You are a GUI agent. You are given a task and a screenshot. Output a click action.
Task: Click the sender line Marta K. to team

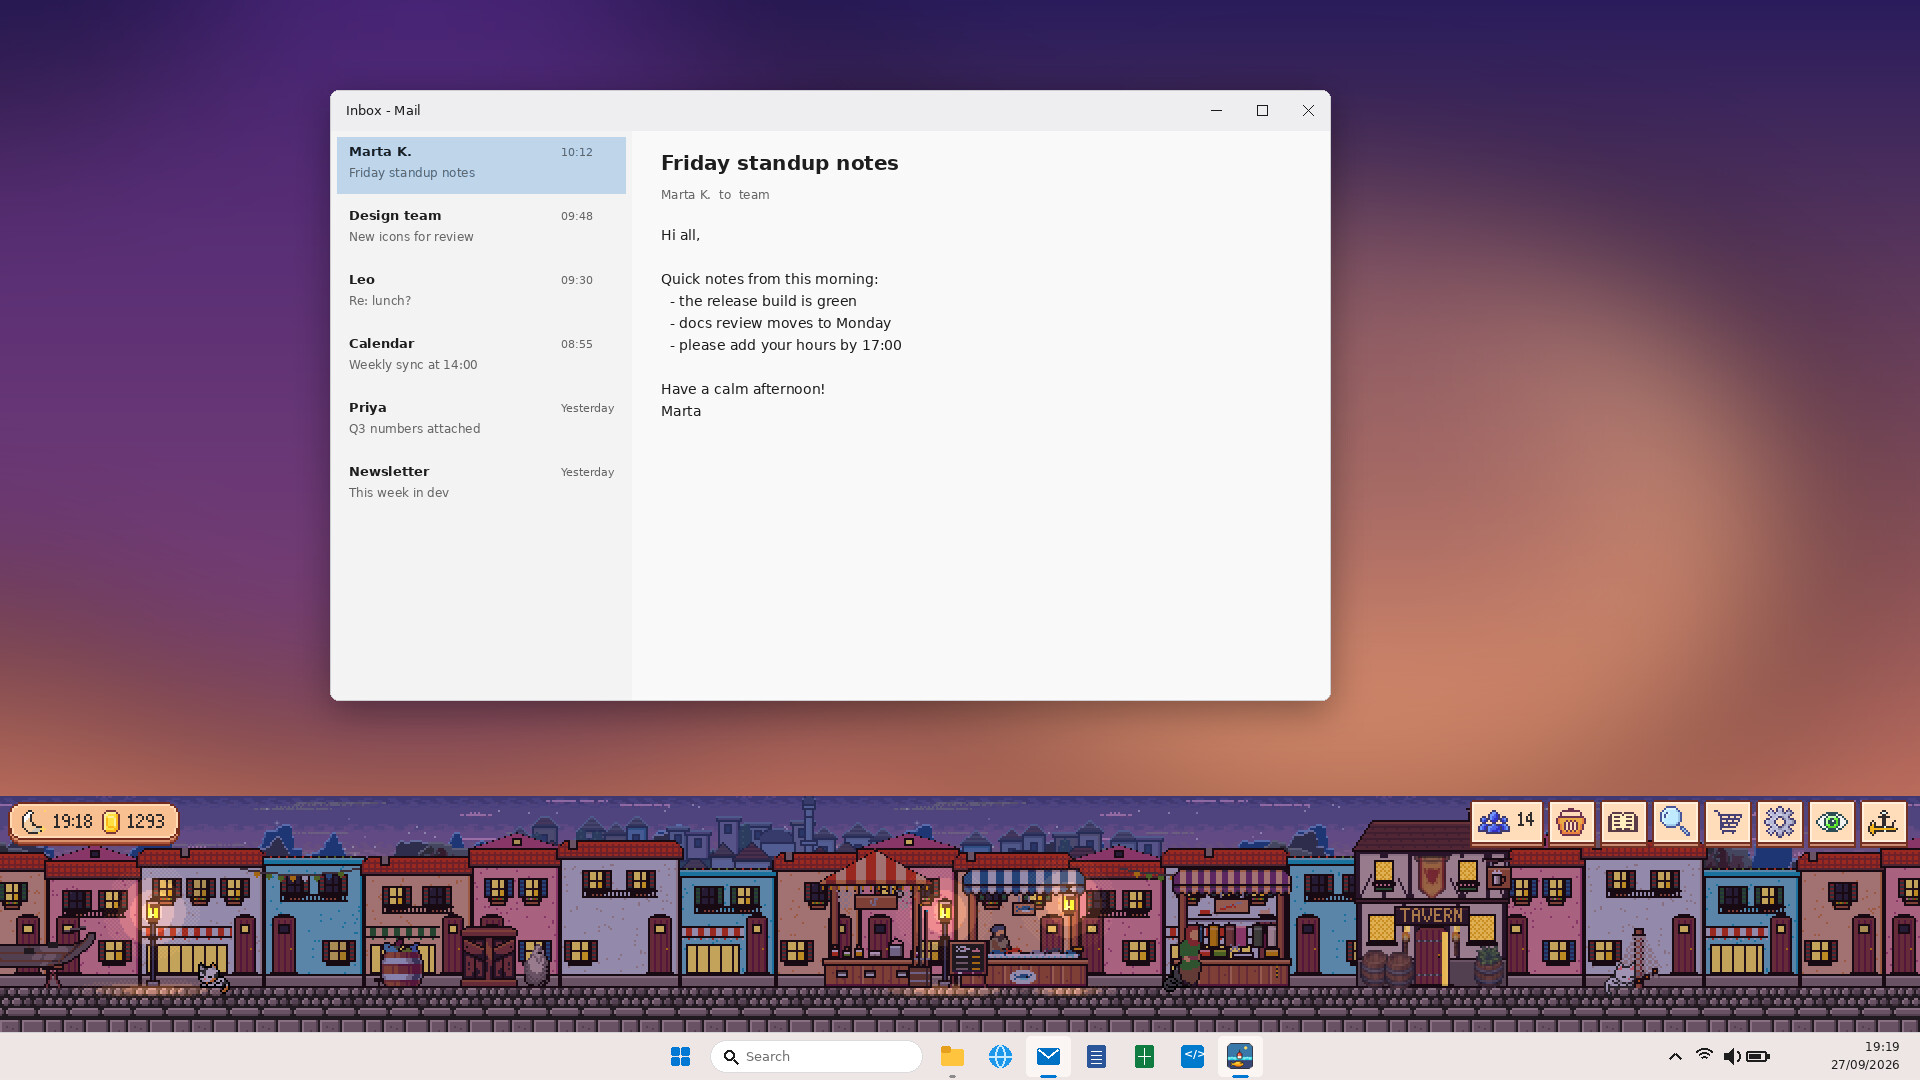tap(715, 195)
